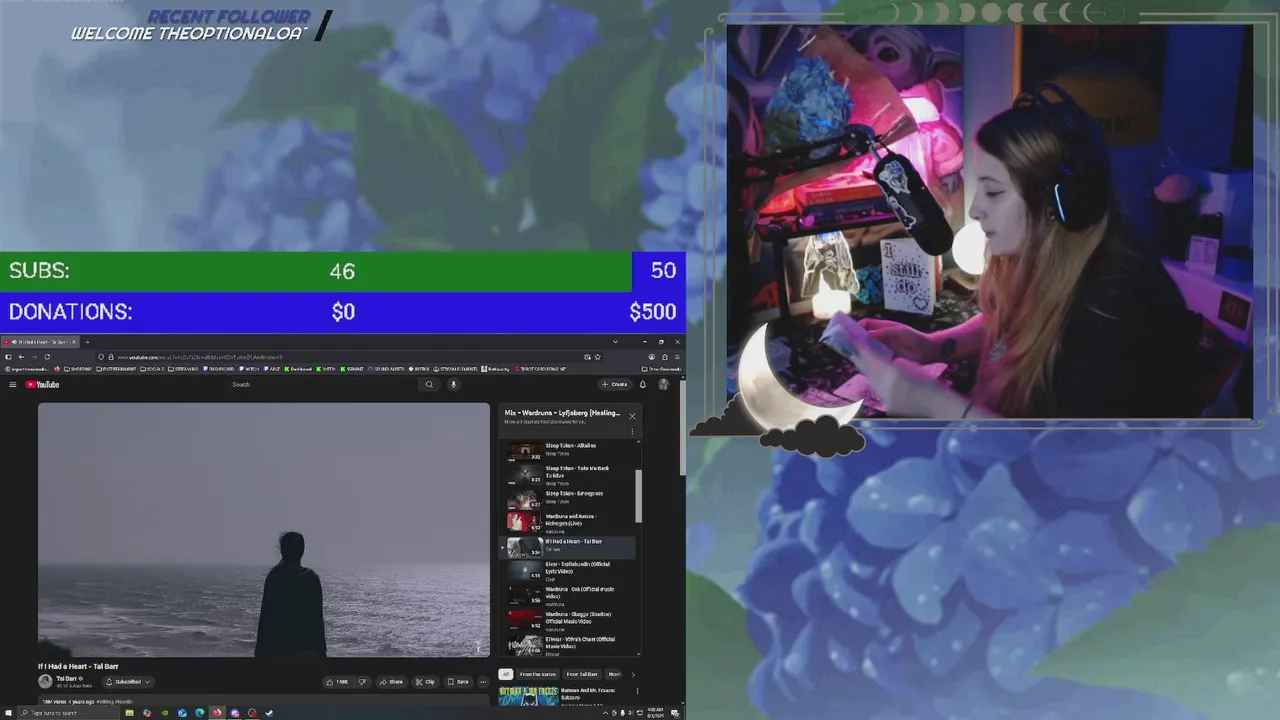Click the page scrollbar of the browser

click(684, 428)
